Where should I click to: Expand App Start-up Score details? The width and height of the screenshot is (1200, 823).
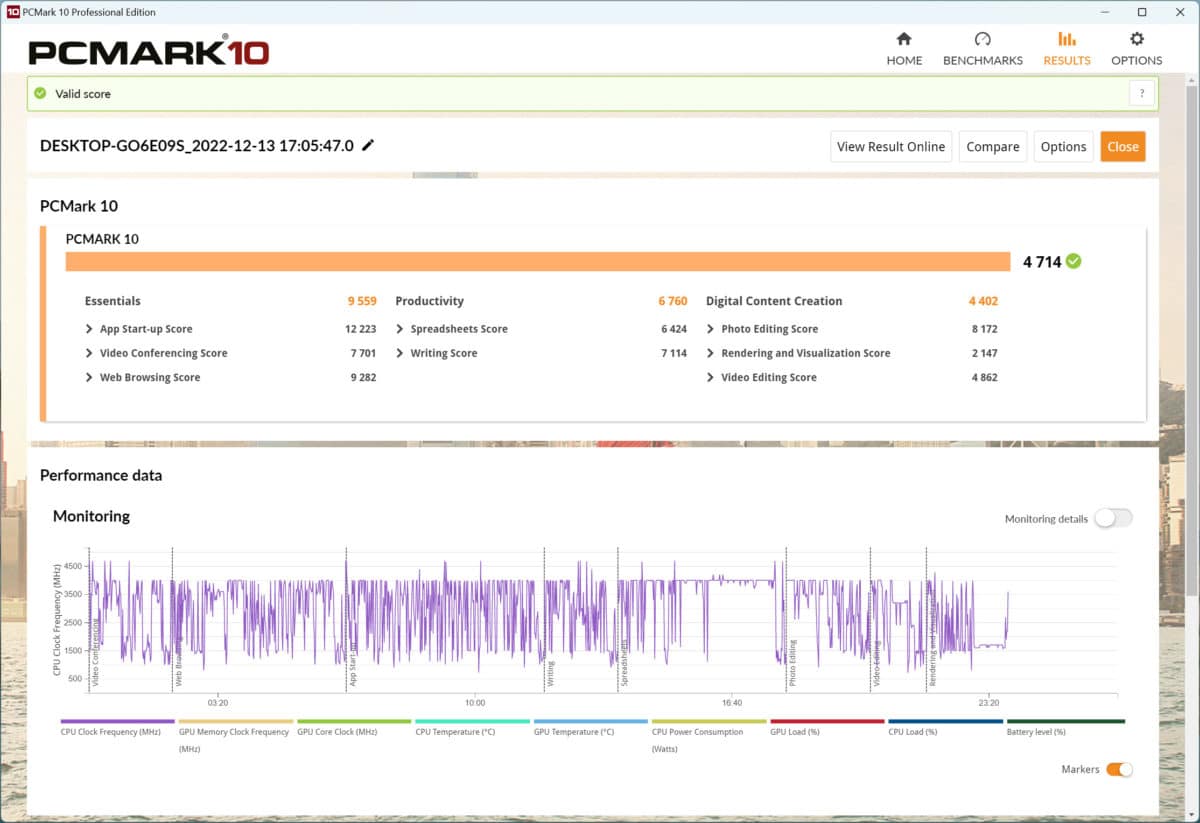tap(90, 329)
